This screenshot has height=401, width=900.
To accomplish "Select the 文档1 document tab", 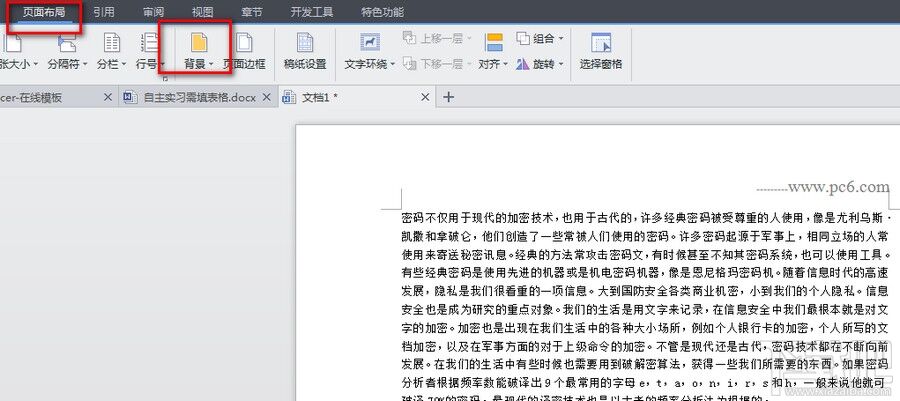I will click(357, 98).
